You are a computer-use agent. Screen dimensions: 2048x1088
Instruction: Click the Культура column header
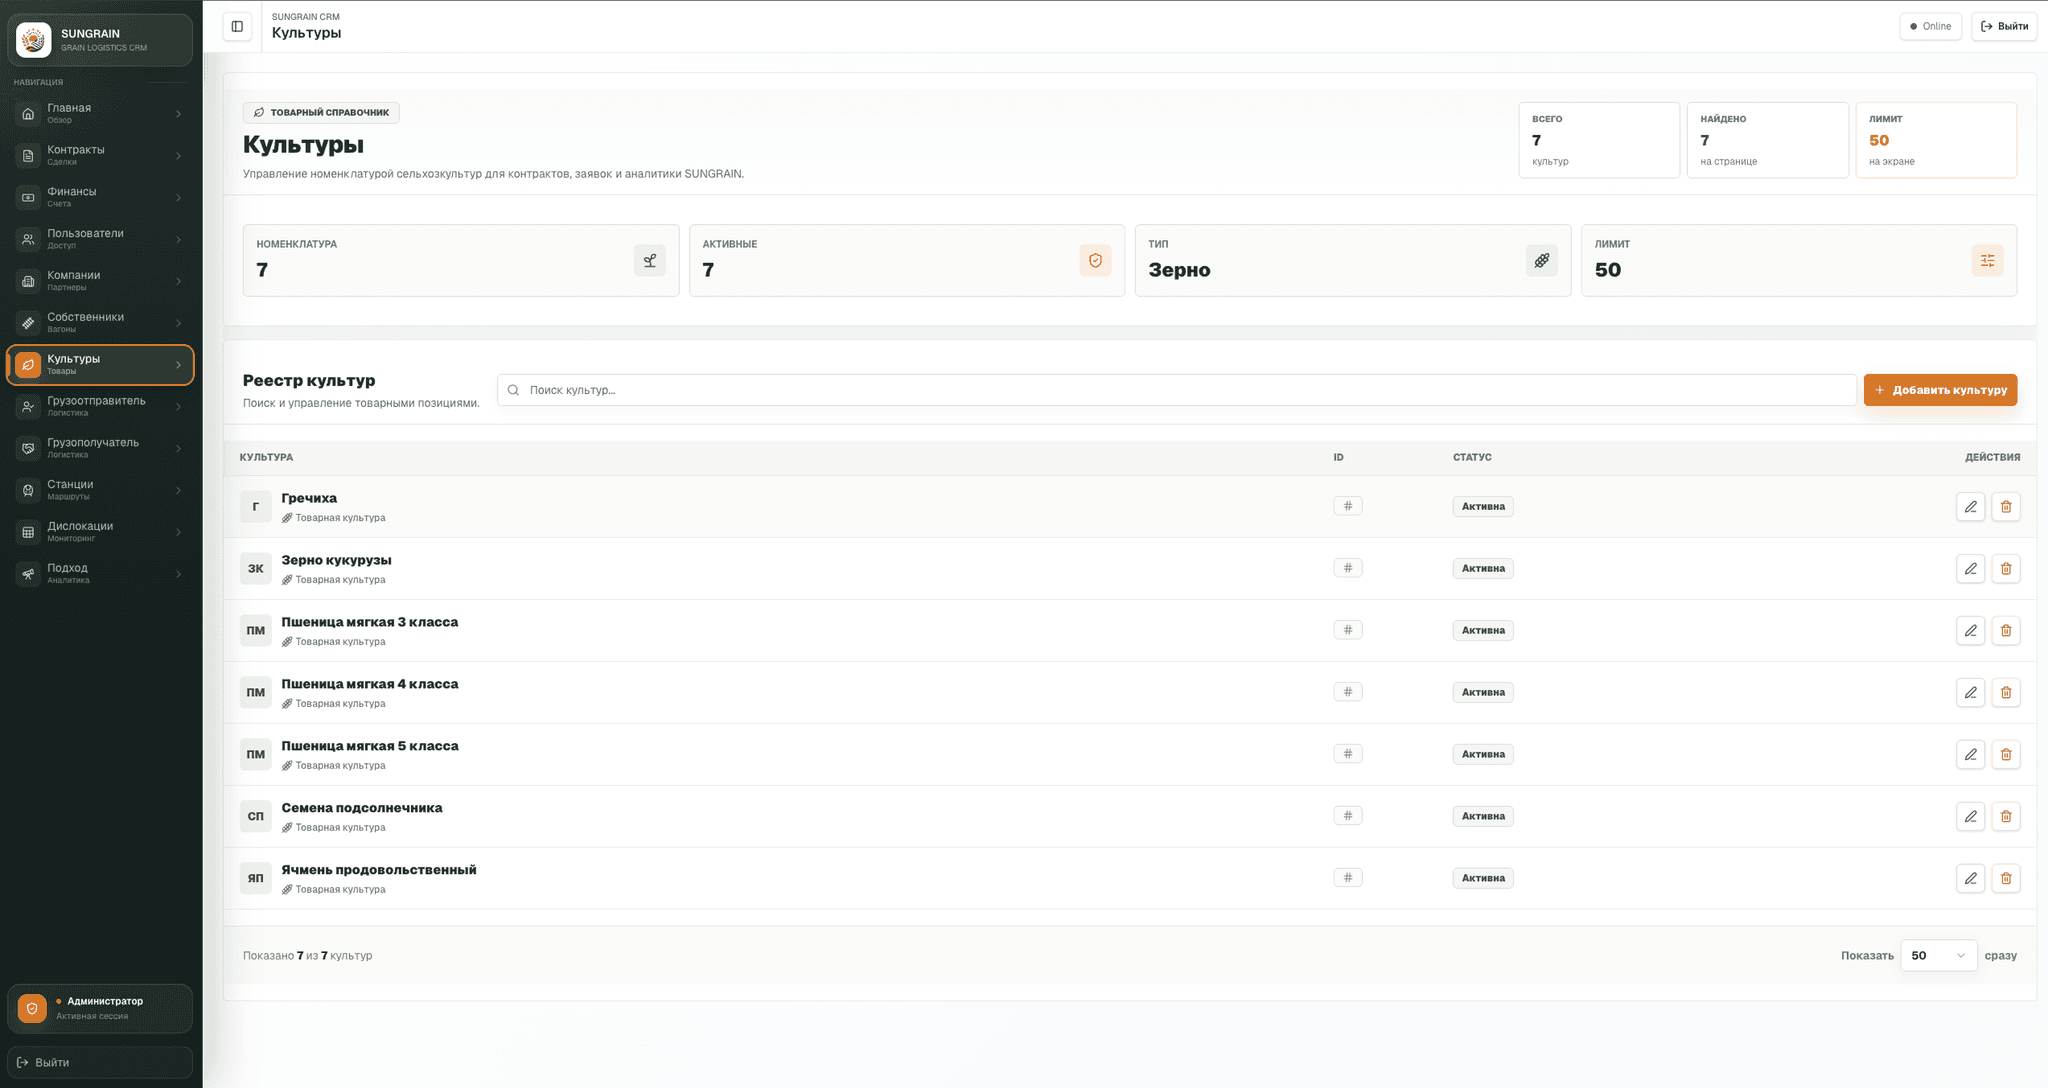266,457
